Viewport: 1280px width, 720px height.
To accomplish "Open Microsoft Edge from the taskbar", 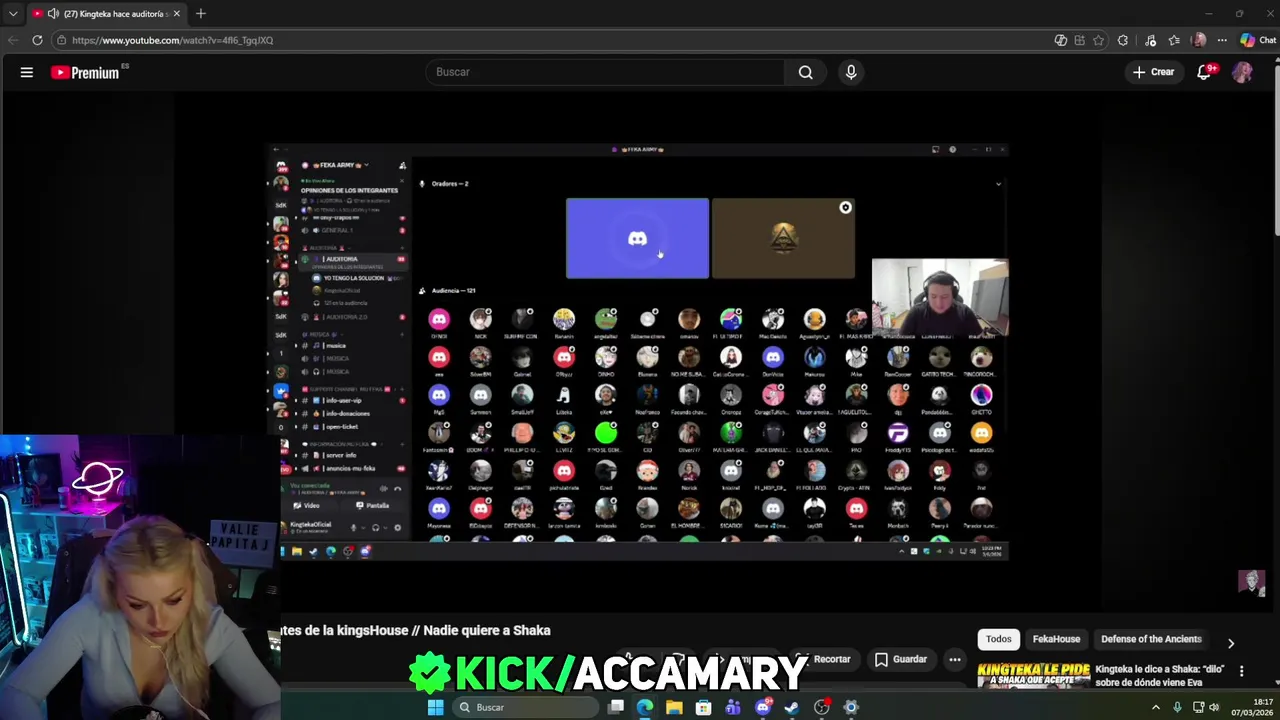I will (x=645, y=707).
